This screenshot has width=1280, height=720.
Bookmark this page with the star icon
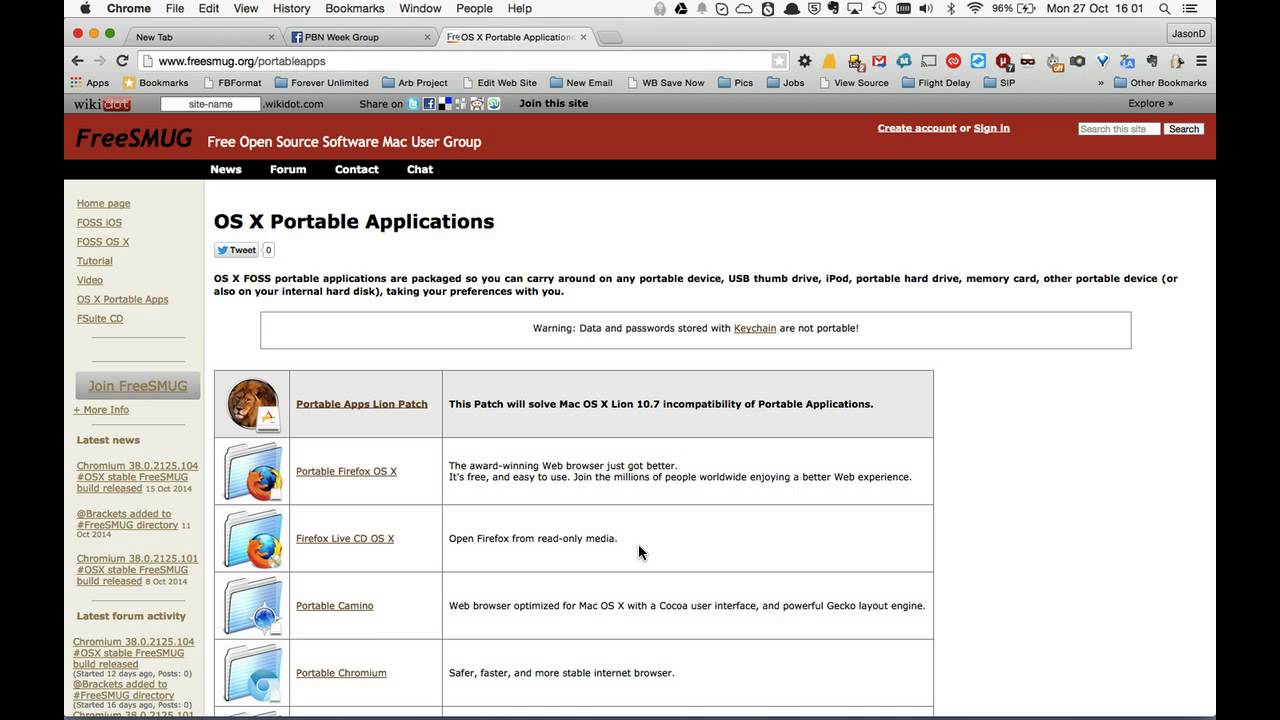778,61
